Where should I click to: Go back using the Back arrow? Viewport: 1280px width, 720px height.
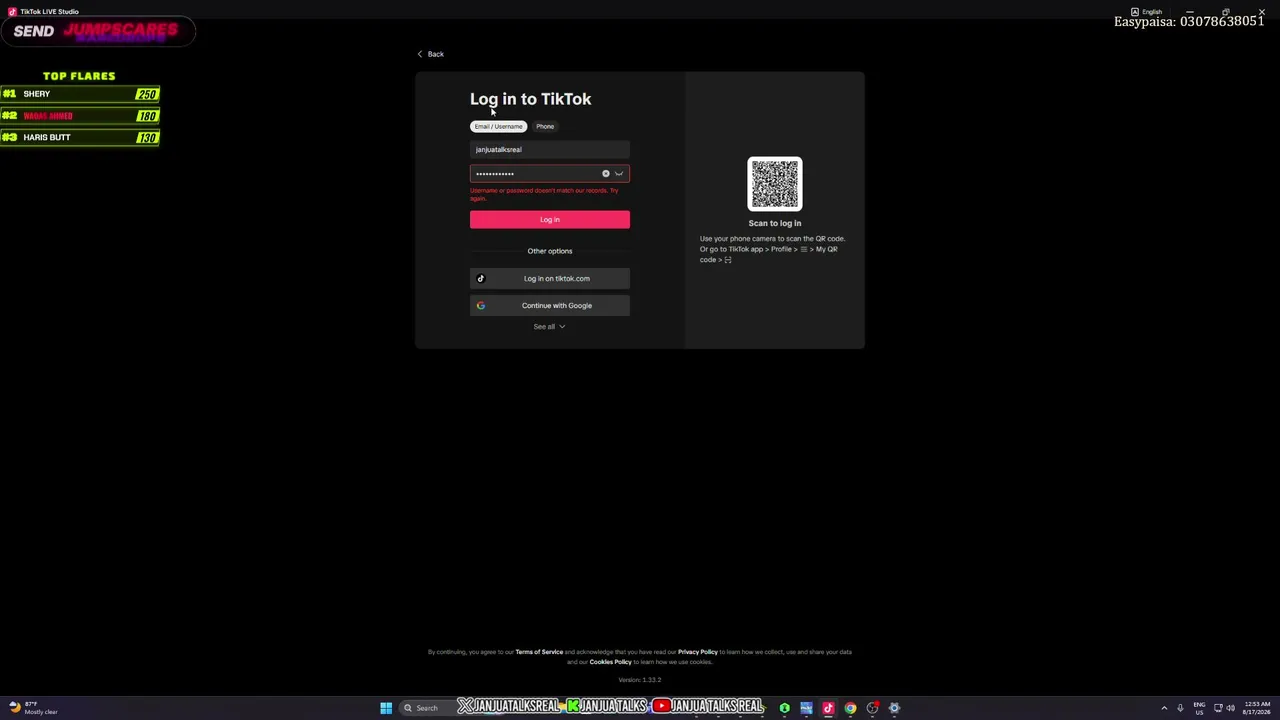(x=430, y=54)
